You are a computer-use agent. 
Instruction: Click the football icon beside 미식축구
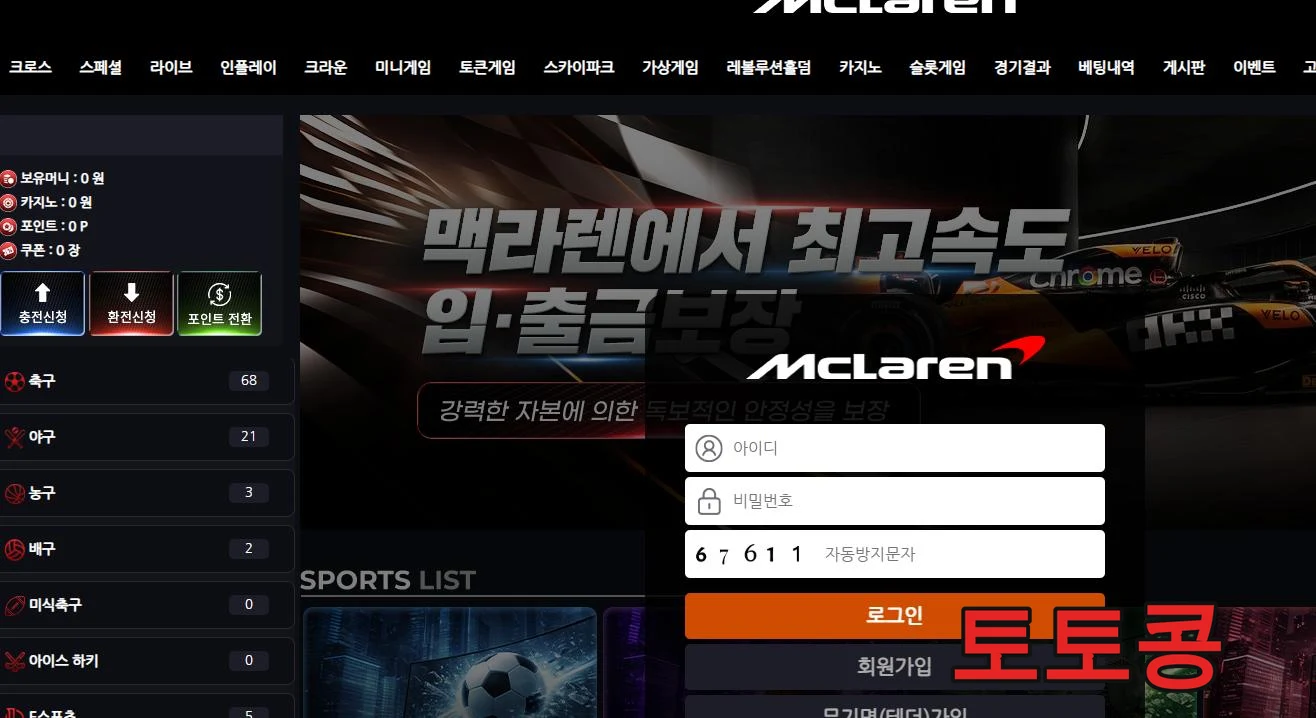[14, 605]
